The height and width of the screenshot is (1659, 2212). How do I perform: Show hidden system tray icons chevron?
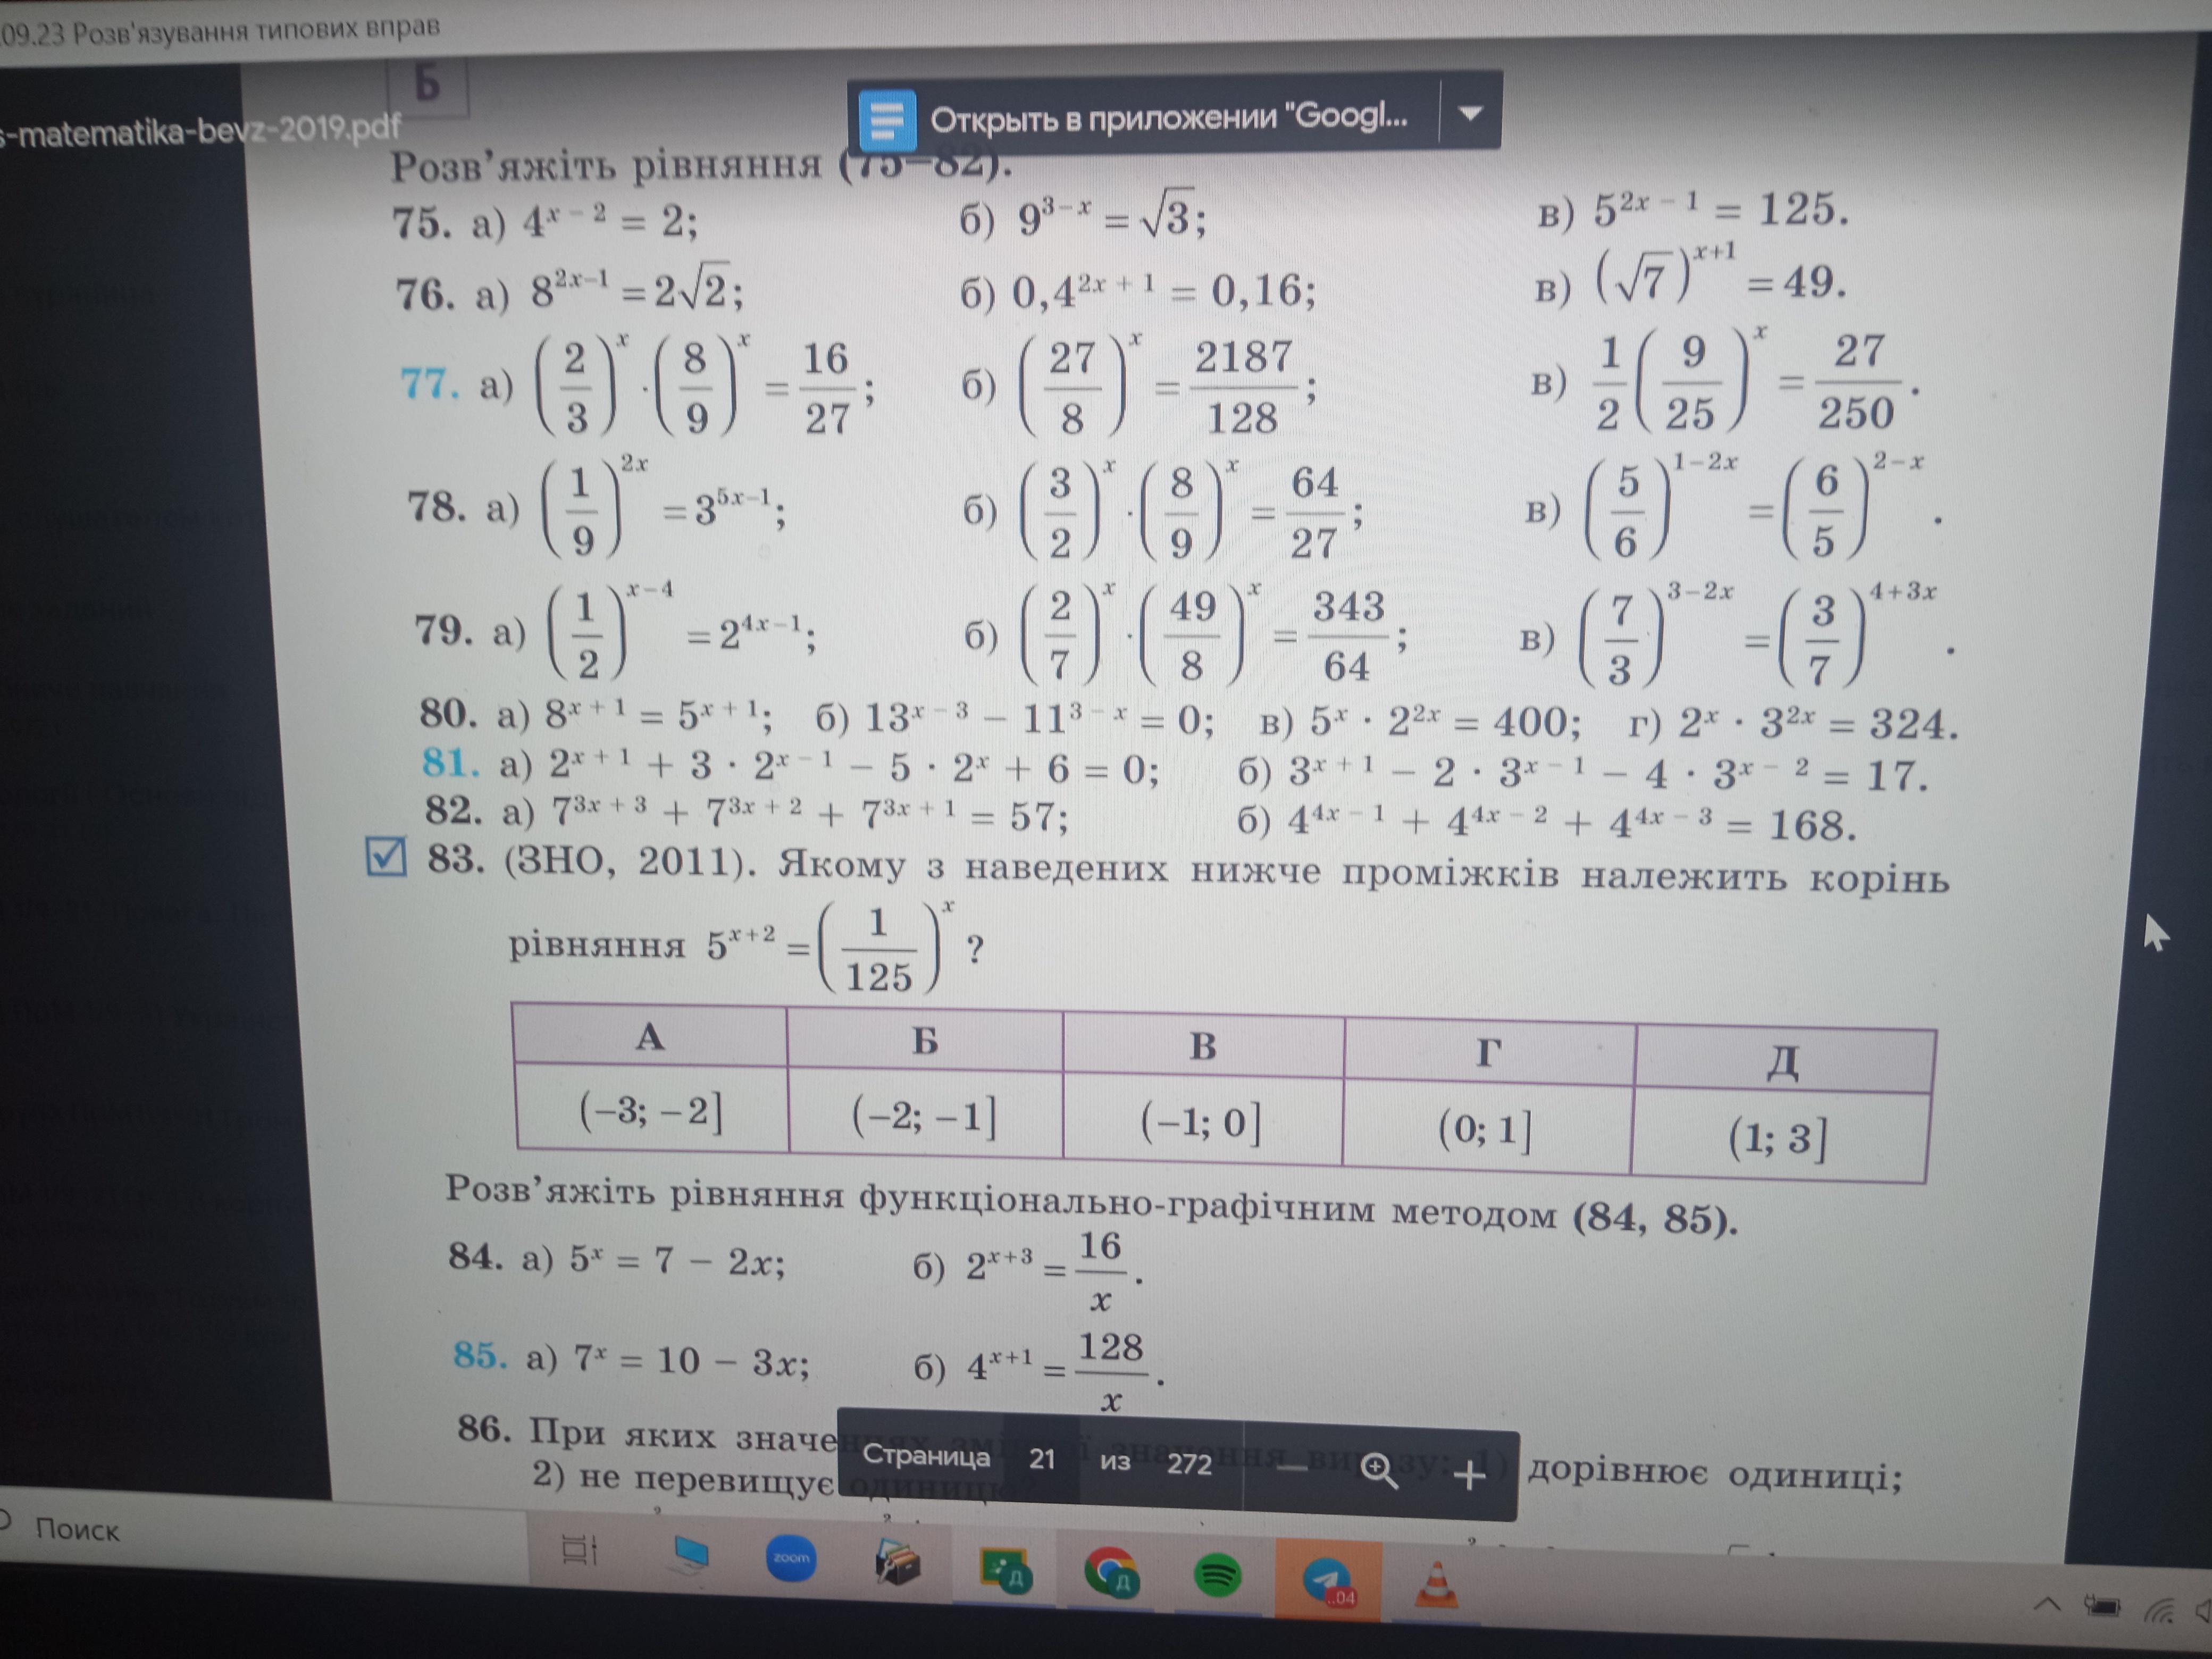2047,1604
